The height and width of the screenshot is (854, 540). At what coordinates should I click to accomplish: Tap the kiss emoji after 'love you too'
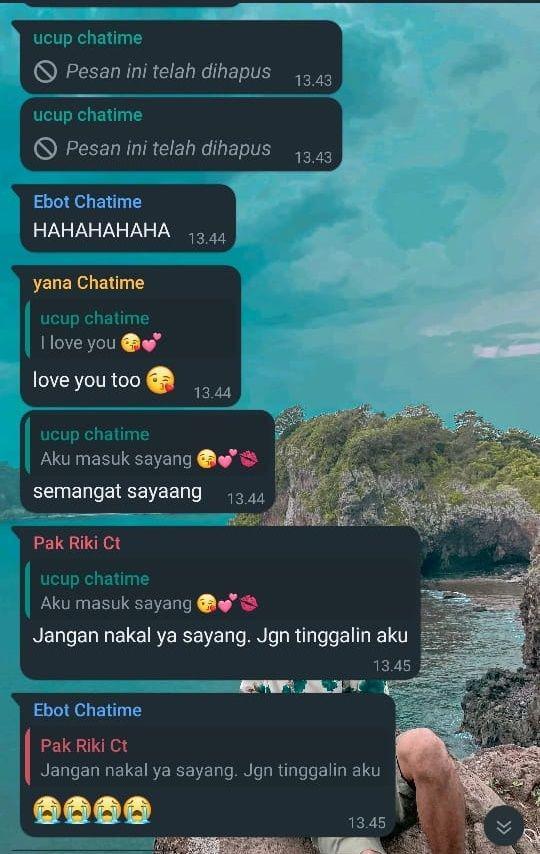[161, 380]
